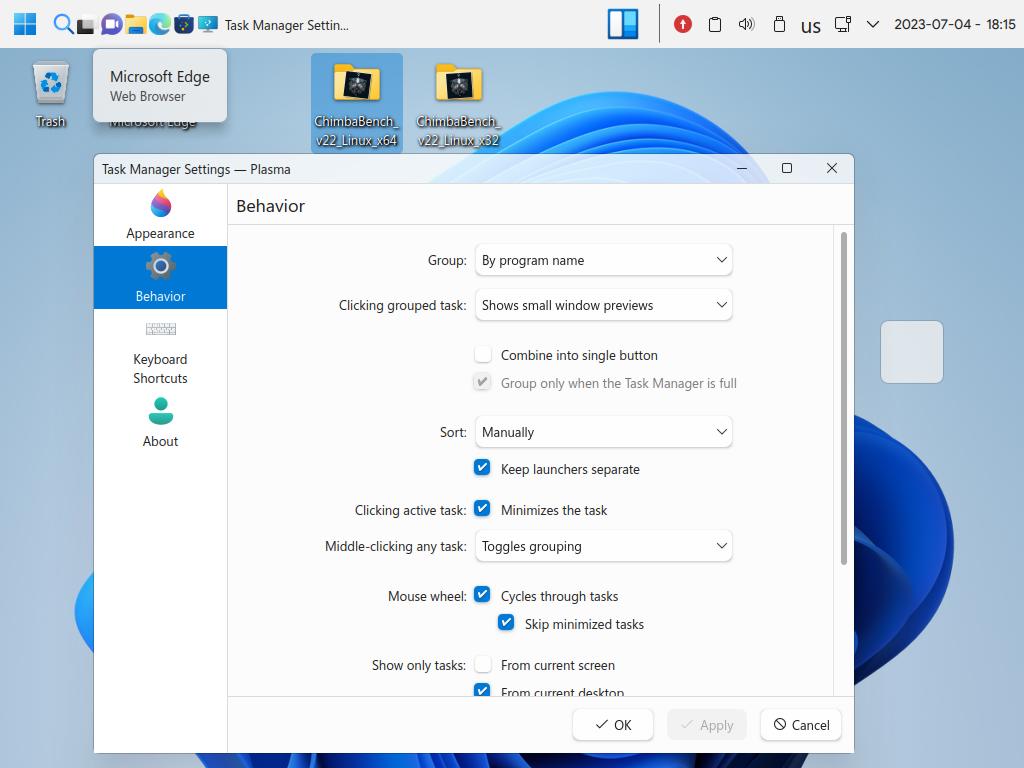Expand the Clicking grouped task dropdown
1024x768 pixels.
point(603,305)
